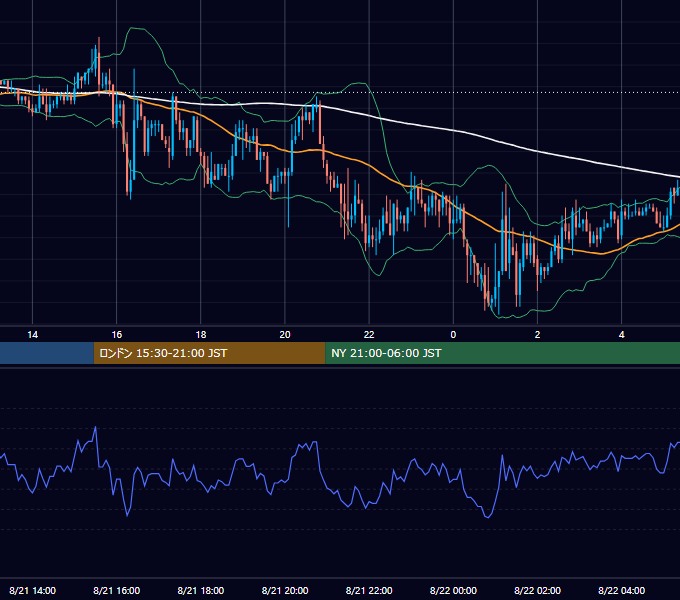The width and height of the screenshot is (680, 600).
Task: Click the 8/21 18:00 label on the oscillator axis
Action: coord(201,591)
